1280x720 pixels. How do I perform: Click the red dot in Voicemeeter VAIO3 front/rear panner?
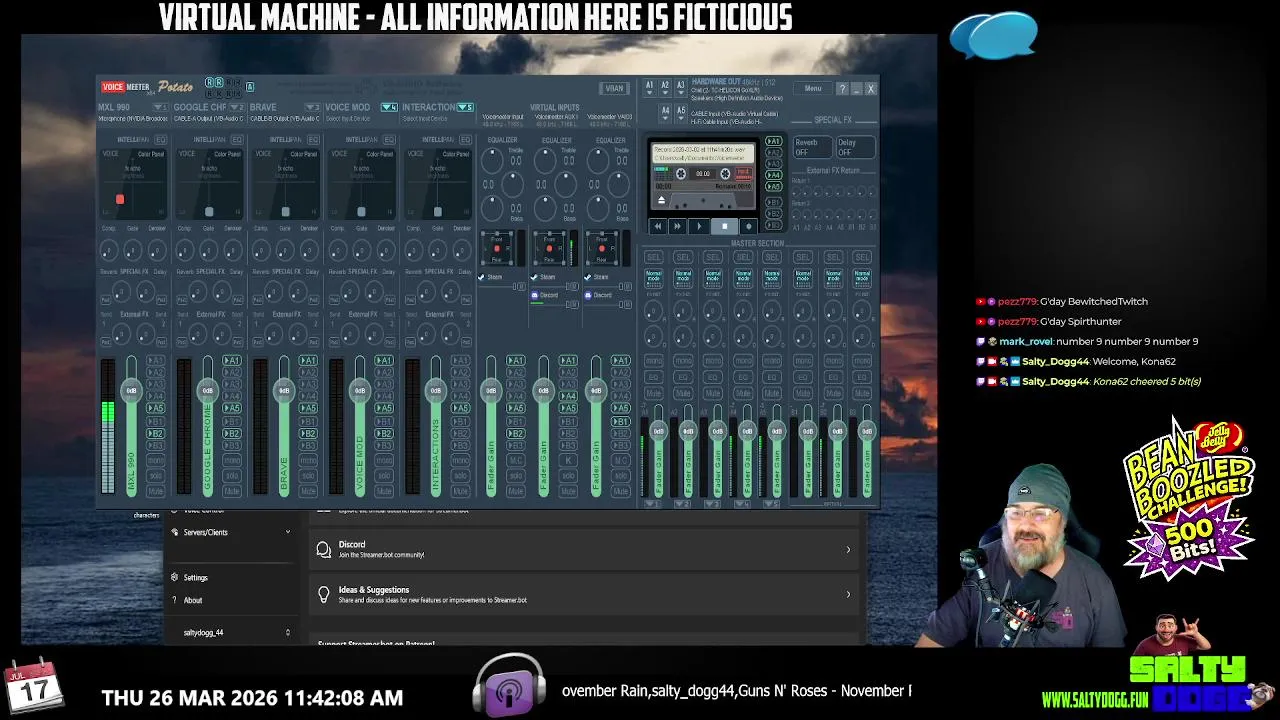(x=601, y=248)
